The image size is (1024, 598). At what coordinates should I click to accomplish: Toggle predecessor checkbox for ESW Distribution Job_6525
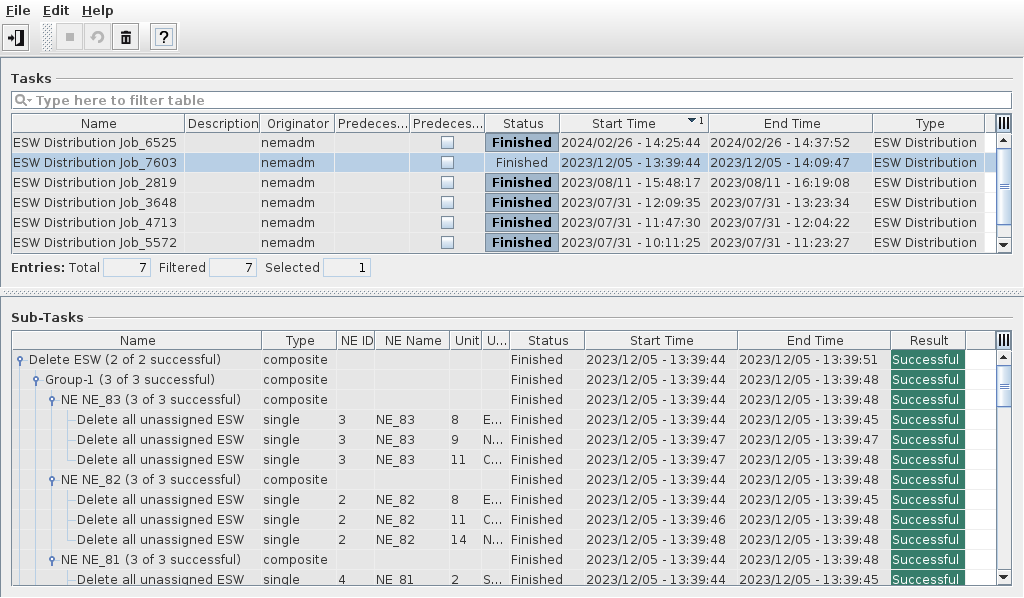(x=447, y=143)
